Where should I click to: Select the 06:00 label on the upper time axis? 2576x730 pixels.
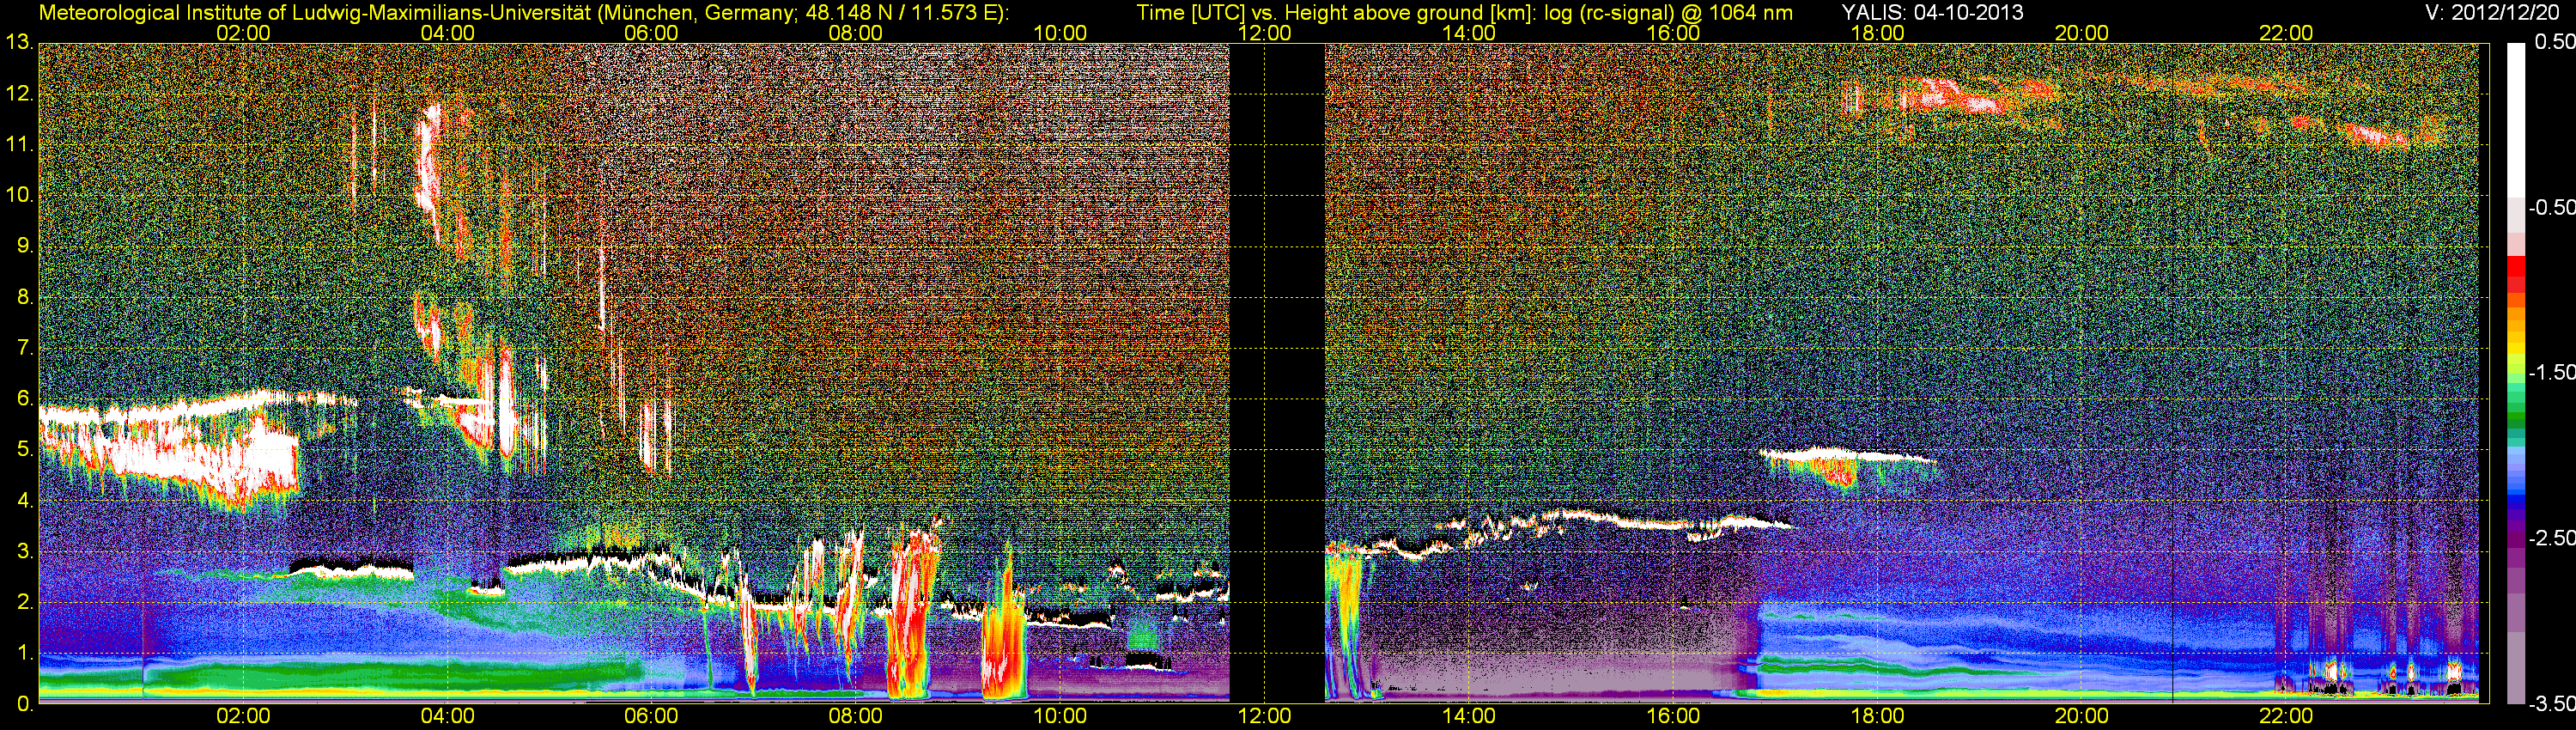coord(651,33)
